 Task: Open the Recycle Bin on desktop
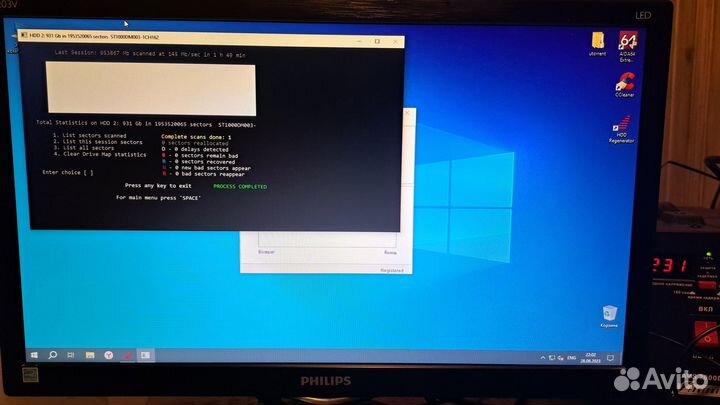point(609,316)
